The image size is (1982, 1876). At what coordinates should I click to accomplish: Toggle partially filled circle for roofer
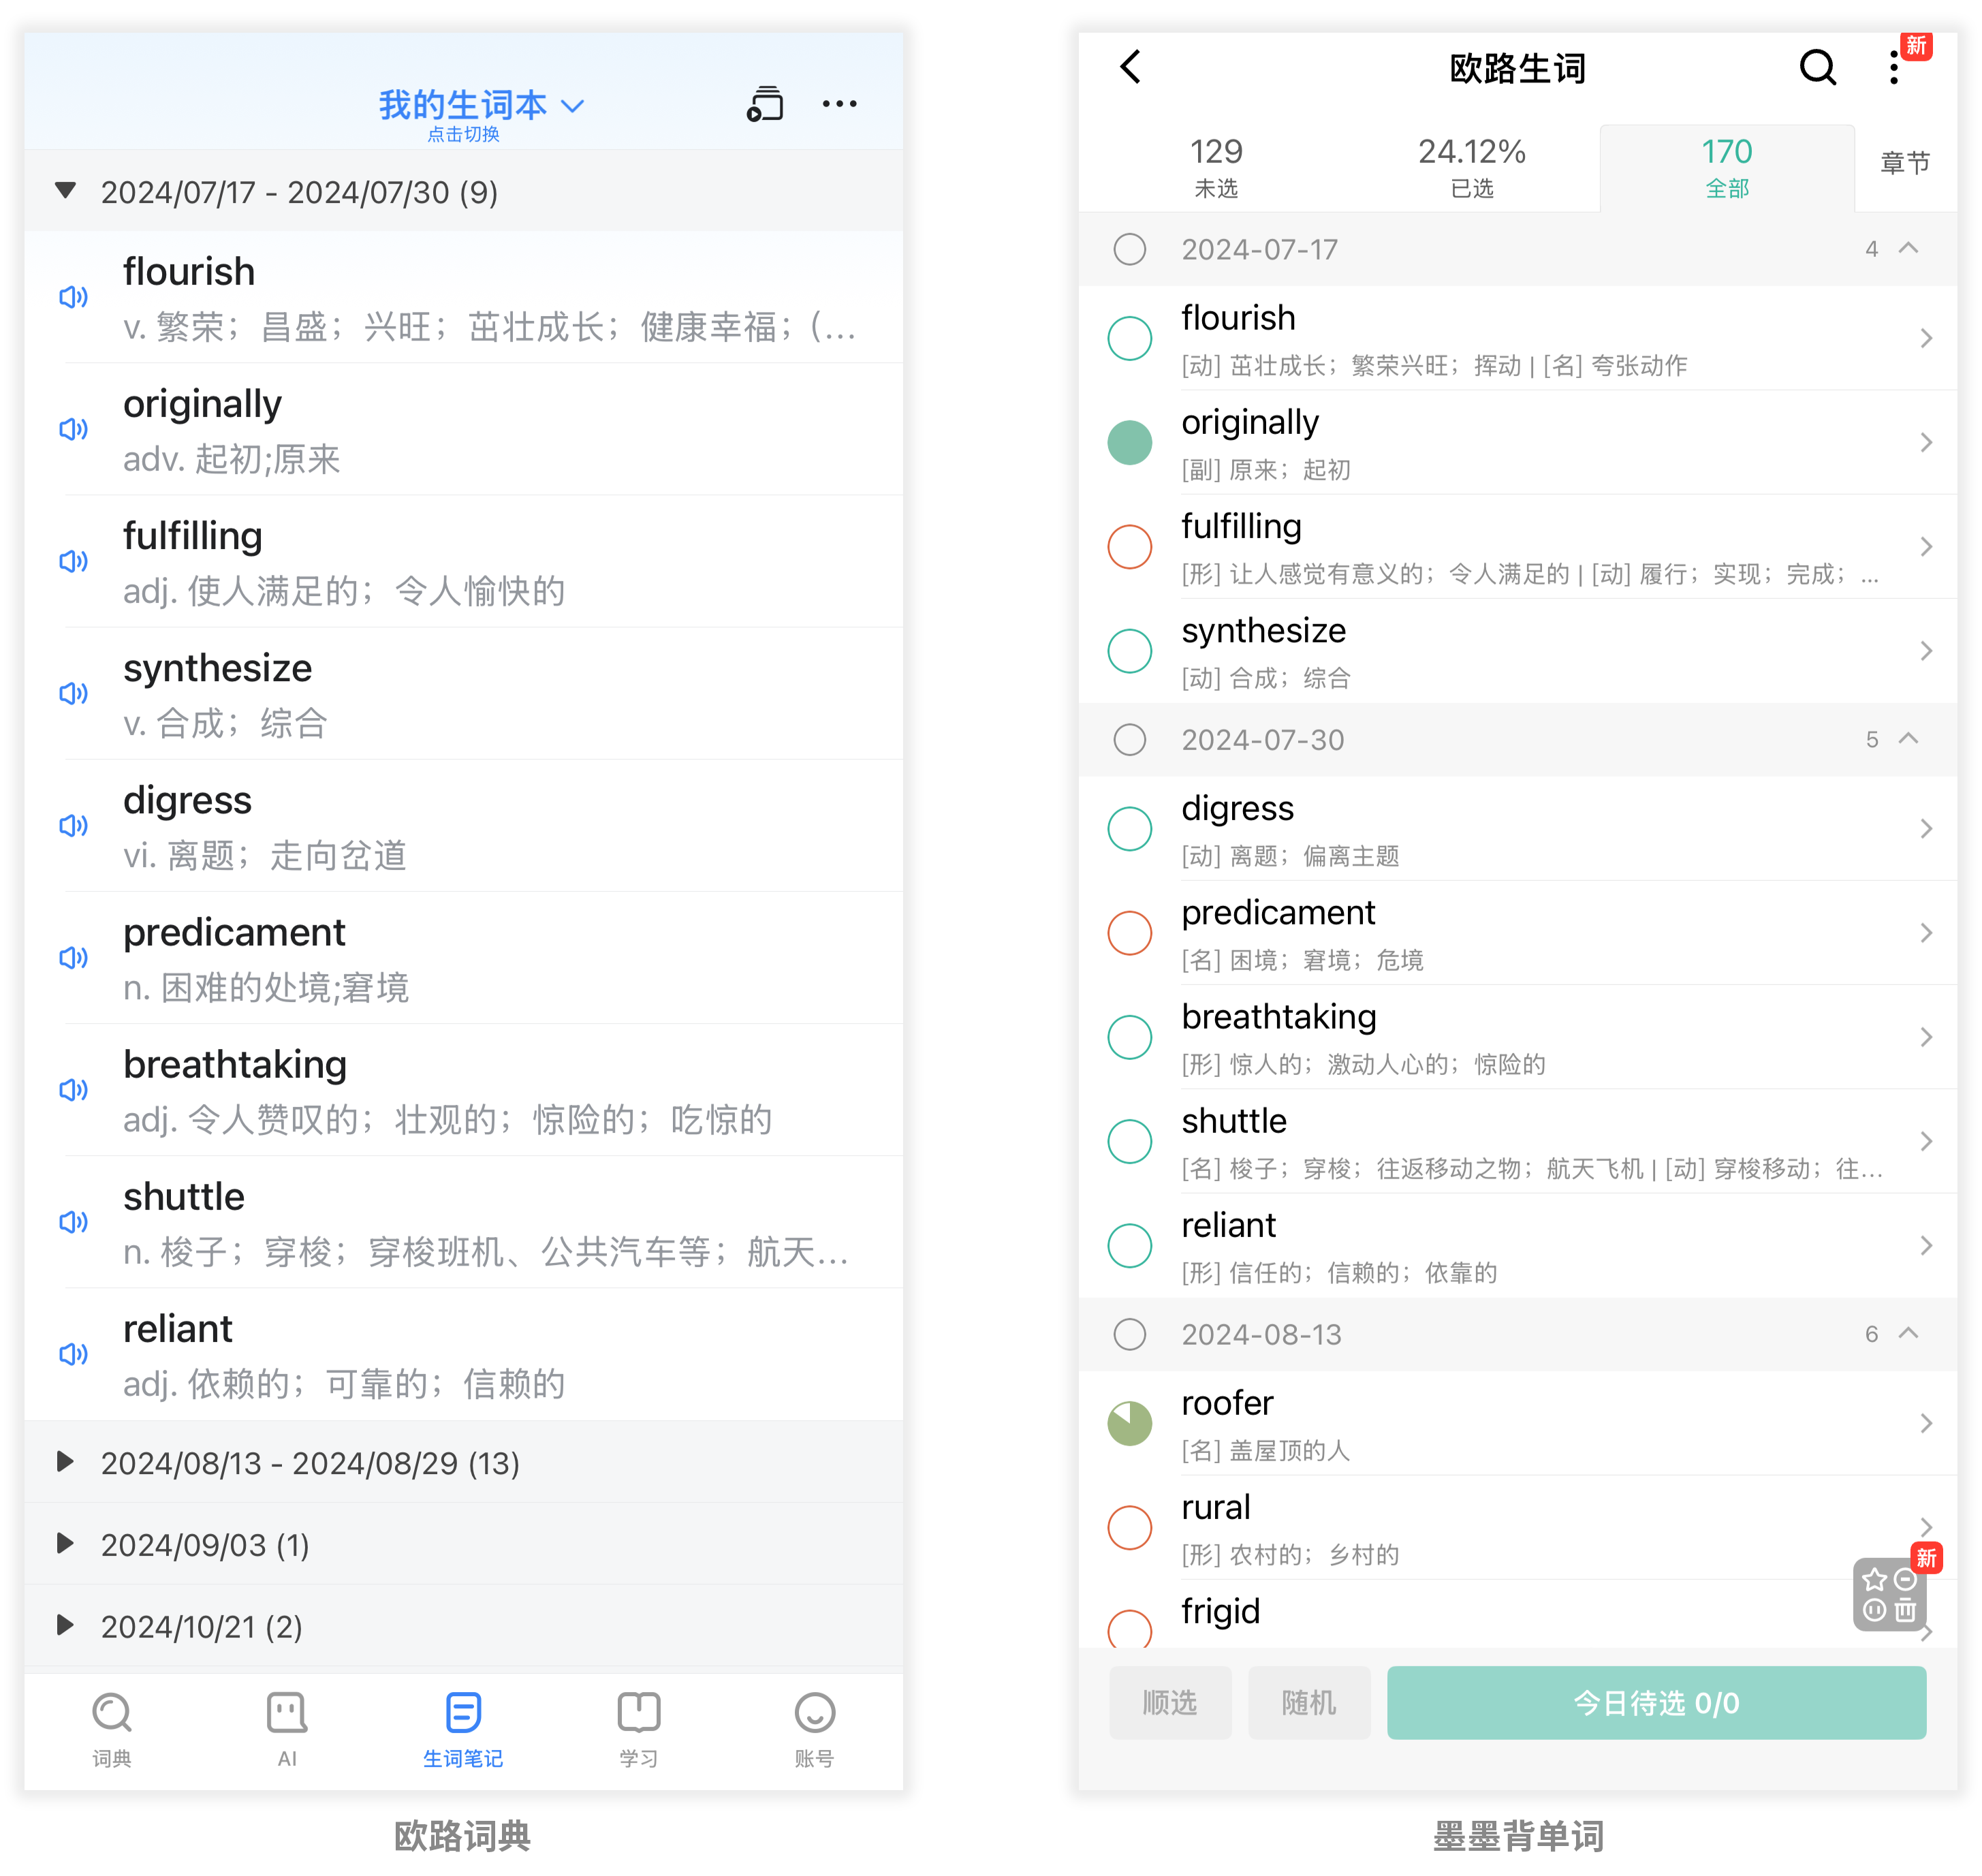[x=1129, y=1423]
